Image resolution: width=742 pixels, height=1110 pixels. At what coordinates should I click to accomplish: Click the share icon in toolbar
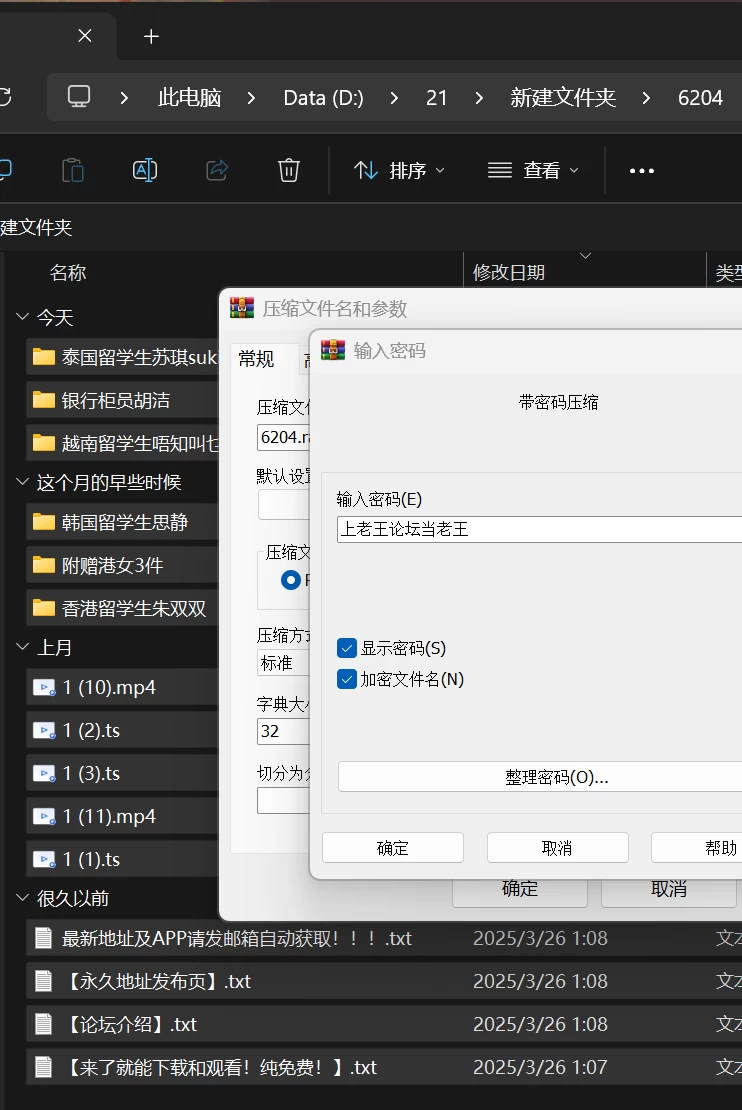217,171
